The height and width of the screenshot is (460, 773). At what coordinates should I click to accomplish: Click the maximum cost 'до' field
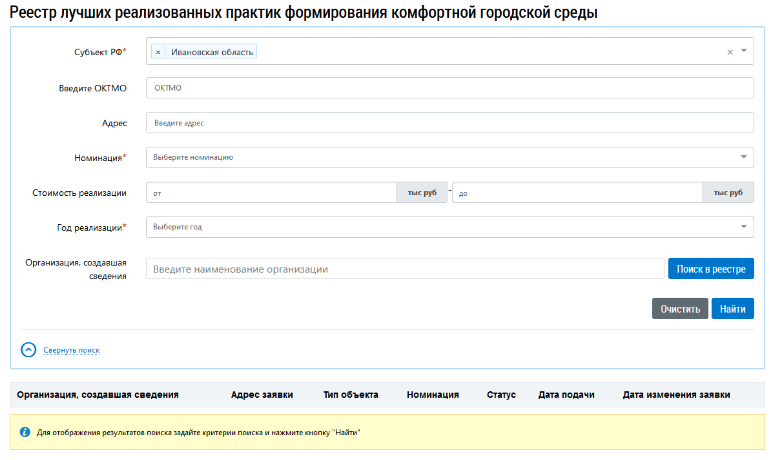576,193
